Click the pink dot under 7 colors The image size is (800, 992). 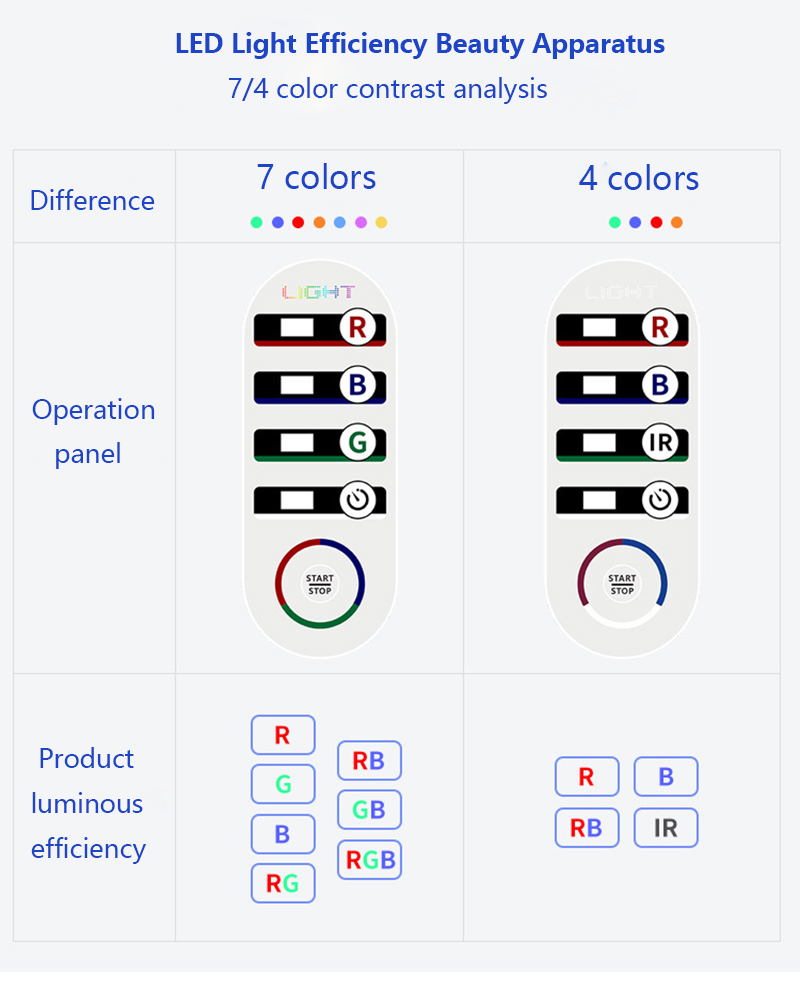coord(361,222)
